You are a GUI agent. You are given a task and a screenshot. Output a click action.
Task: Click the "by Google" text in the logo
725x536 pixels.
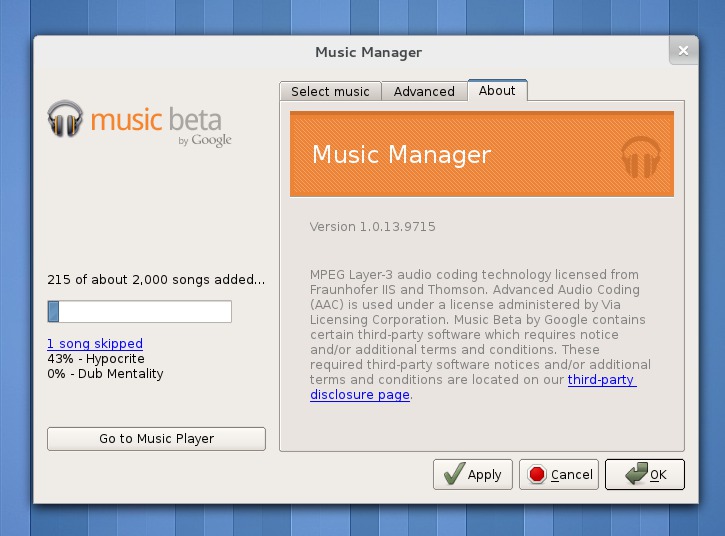[205, 140]
